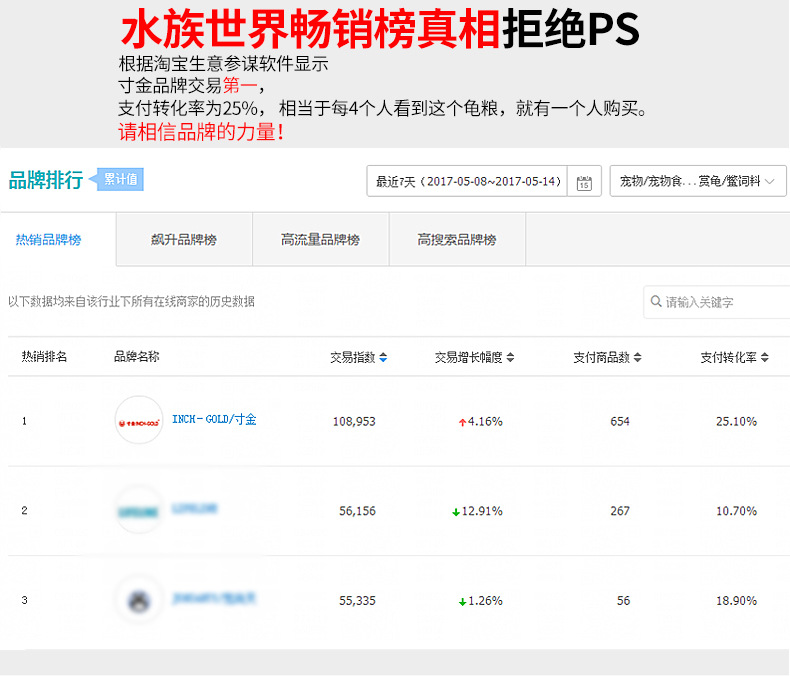Screen dimensions: 790x676
Task: Select the 18.90% conversion rate
Action: tap(736, 600)
